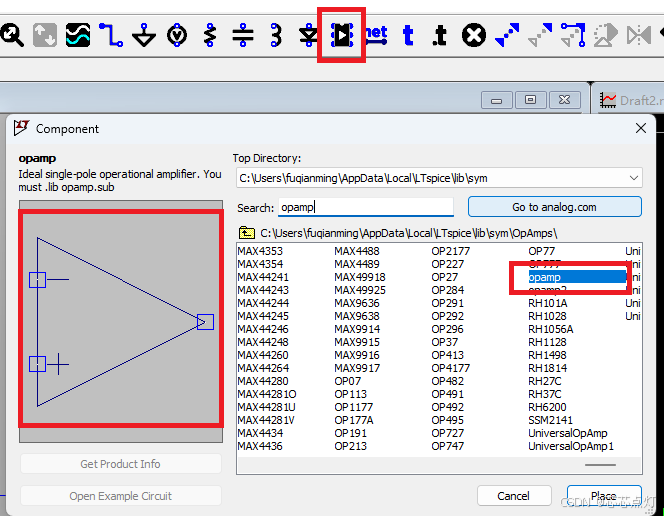The height and width of the screenshot is (516, 664).
Task: Click the opamp symbol preview
Action: [121, 322]
